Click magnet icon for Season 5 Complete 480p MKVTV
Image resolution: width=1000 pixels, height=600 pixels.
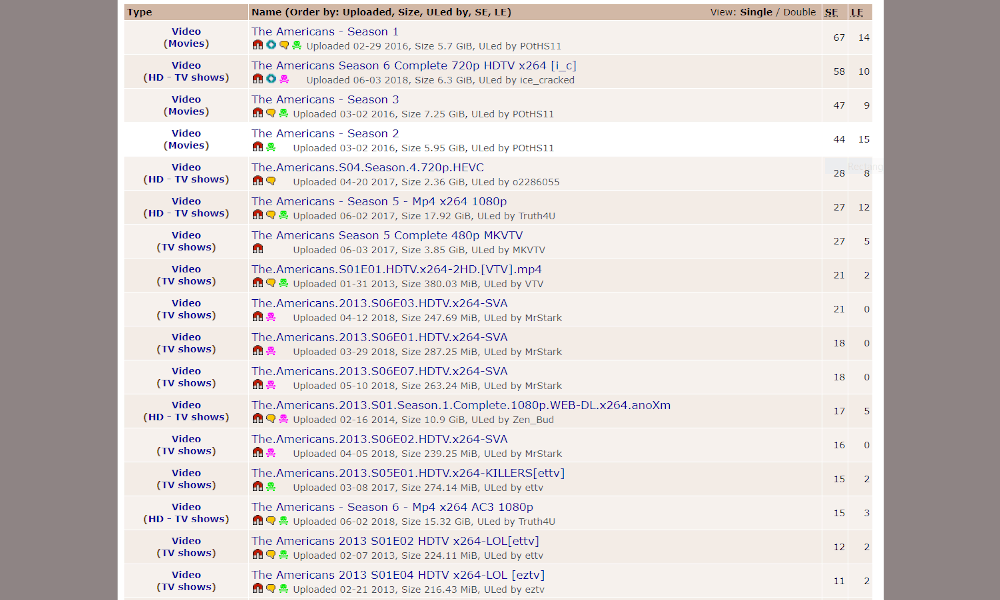(258, 249)
